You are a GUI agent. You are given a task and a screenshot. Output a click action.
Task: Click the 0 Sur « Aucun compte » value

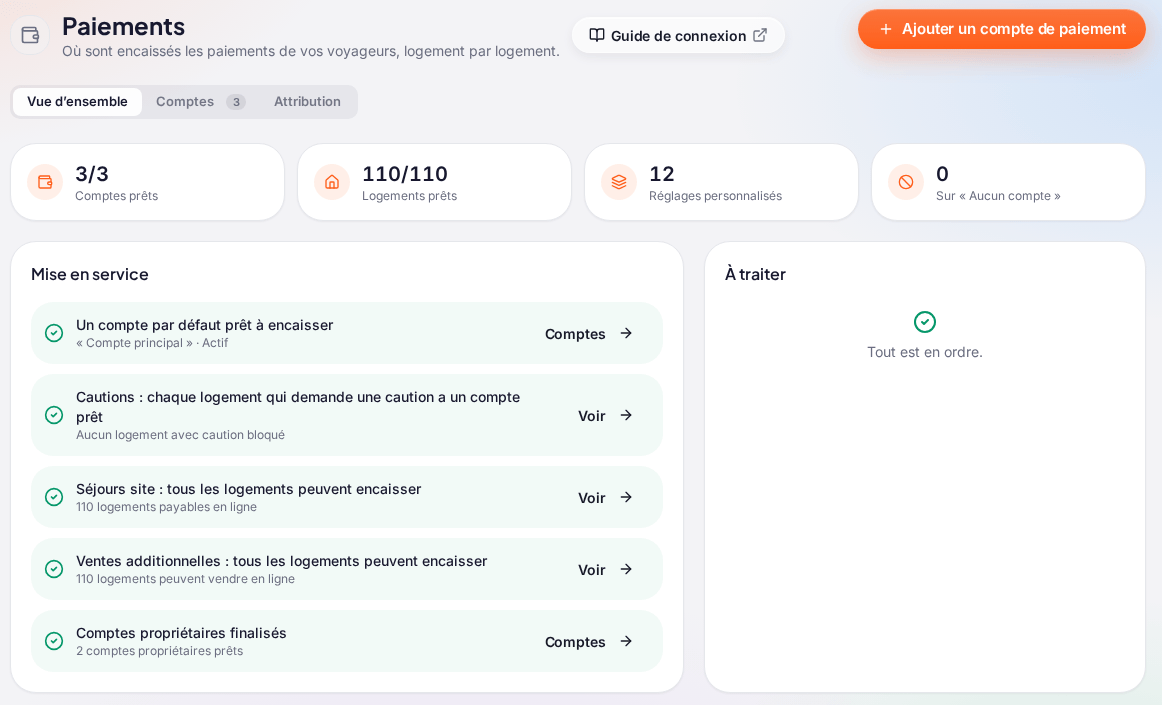click(x=942, y=173)
